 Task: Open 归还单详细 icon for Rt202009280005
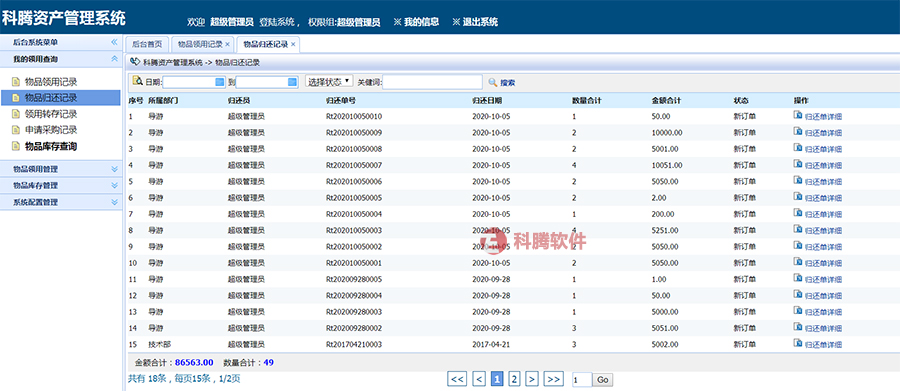pyautogui.click(x=798, y=279)
